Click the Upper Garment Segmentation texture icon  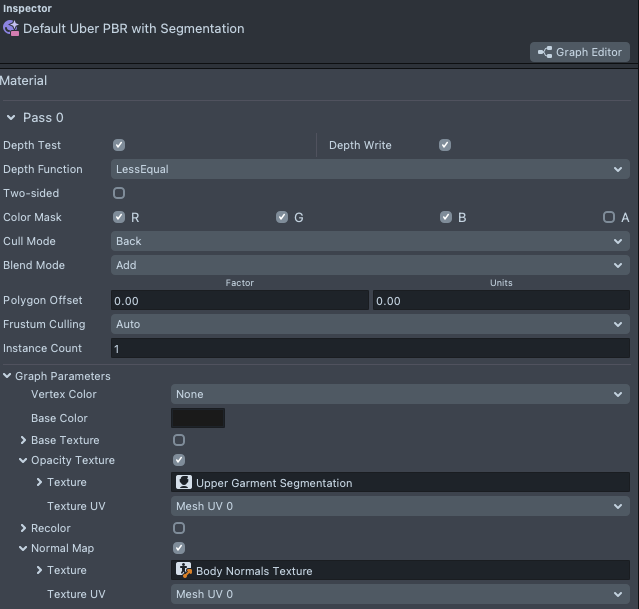click(x=184, y=482)
